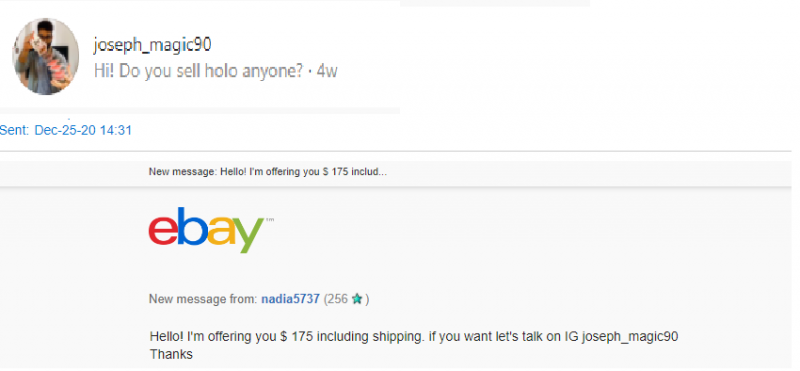This screenshot has width=800, height=371.
Task: Click the horizontal divider below the Sent date
Action: click(396, 151)
